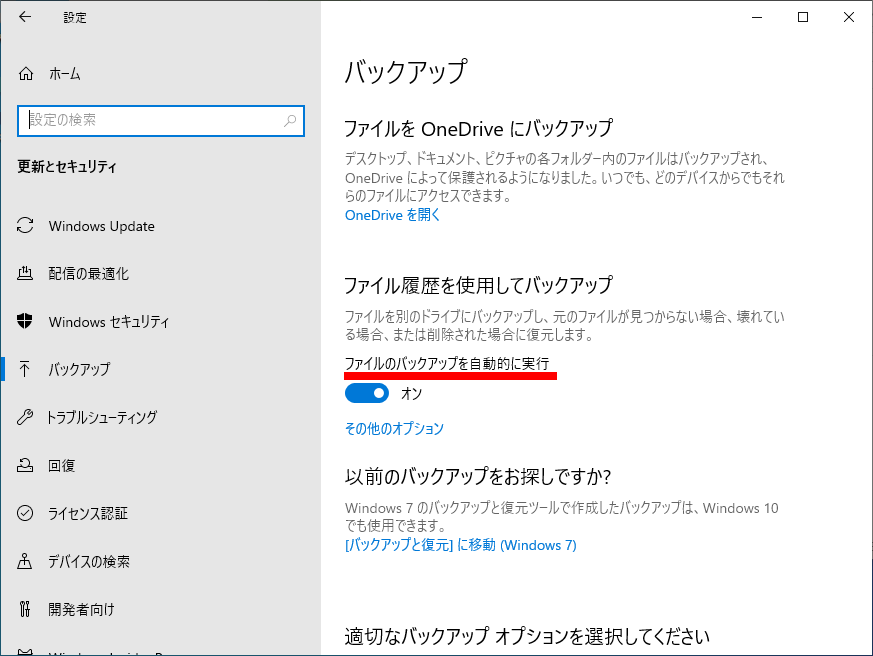The width and height of the screenshot is (873, 656).
Task: Select the ライセンス認証 checkmark icon
Action: click(x=25, y=513)
